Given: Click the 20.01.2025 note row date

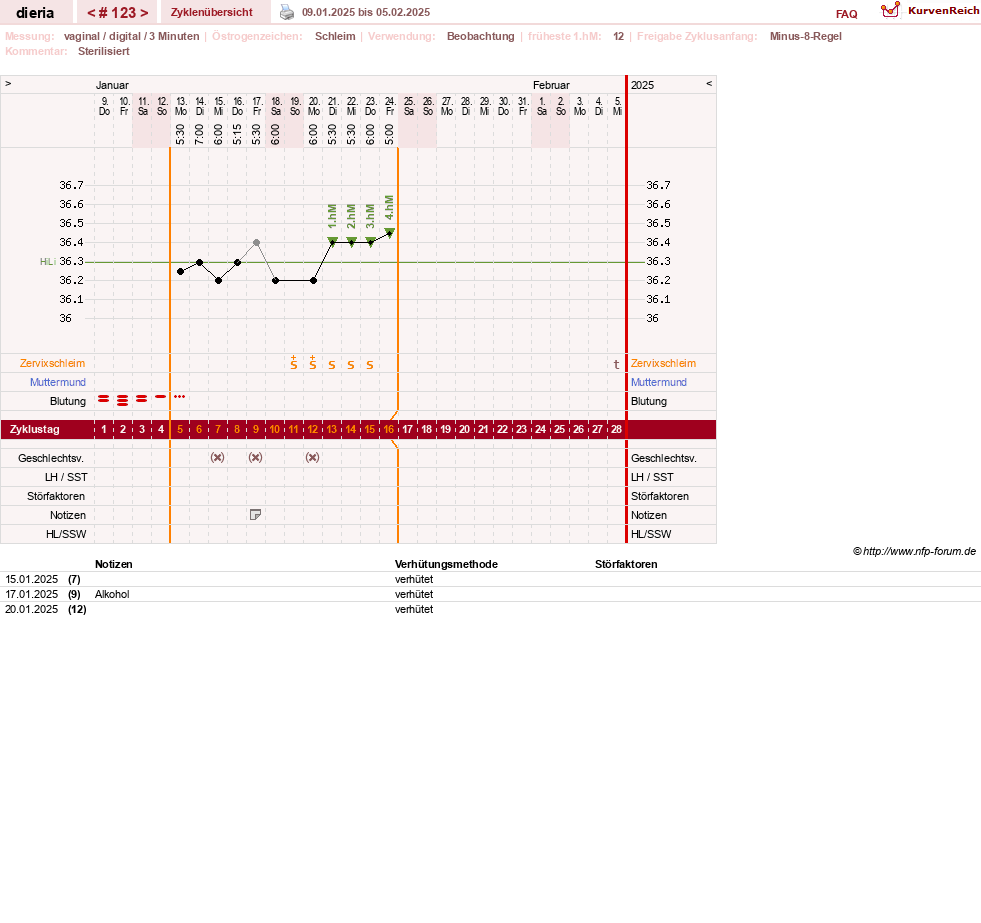Looking at the screenshot, I should tap(31, 609).
